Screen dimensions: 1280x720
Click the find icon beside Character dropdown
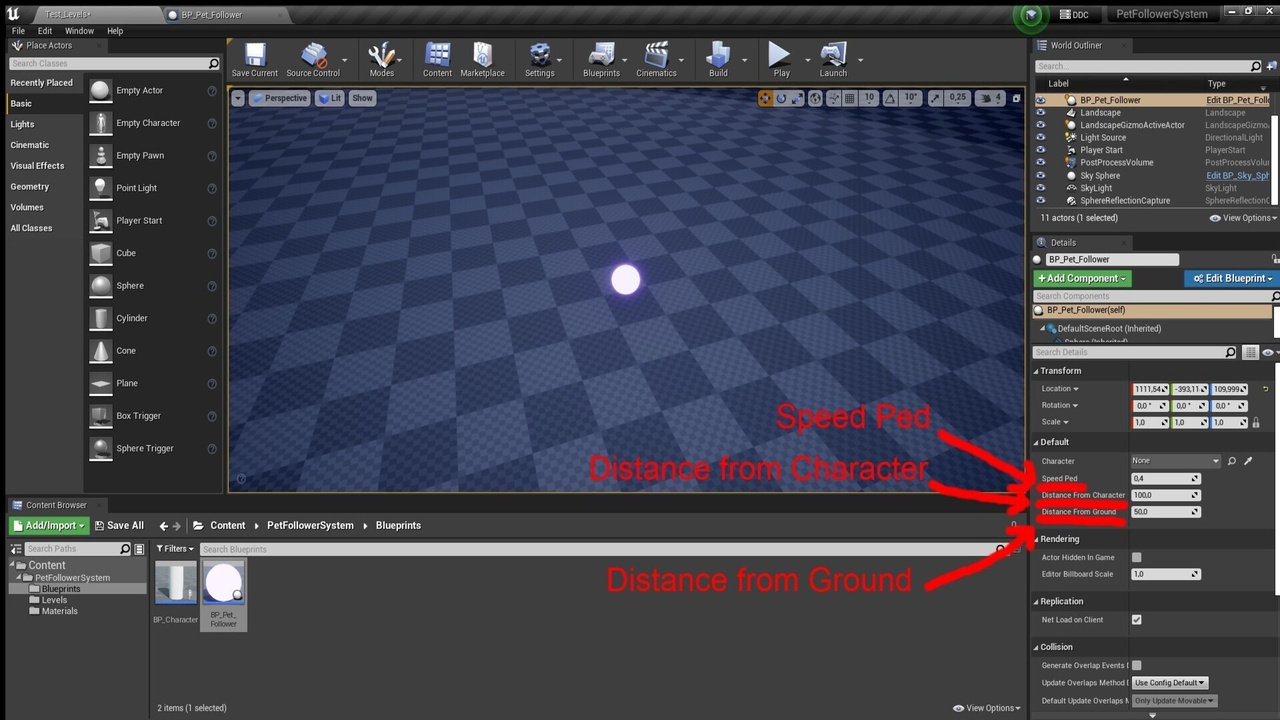pos(1232,461)
